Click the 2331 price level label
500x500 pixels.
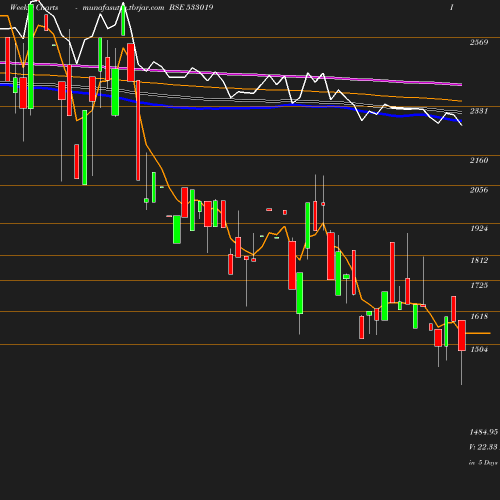(x=479, y=111)
